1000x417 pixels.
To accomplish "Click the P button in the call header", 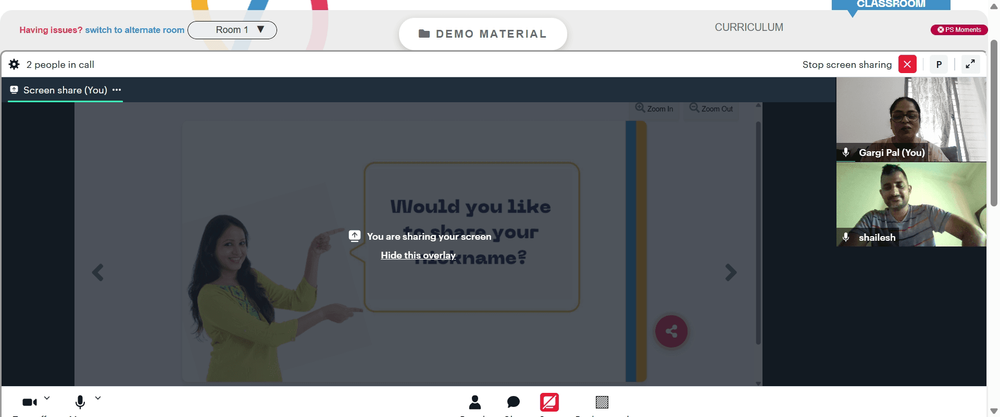I will coord(938,64).
